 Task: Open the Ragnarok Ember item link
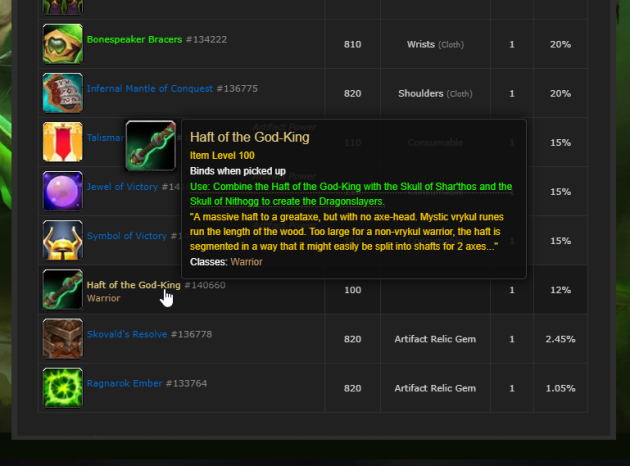pyautogui.click(x=124, y=383)
